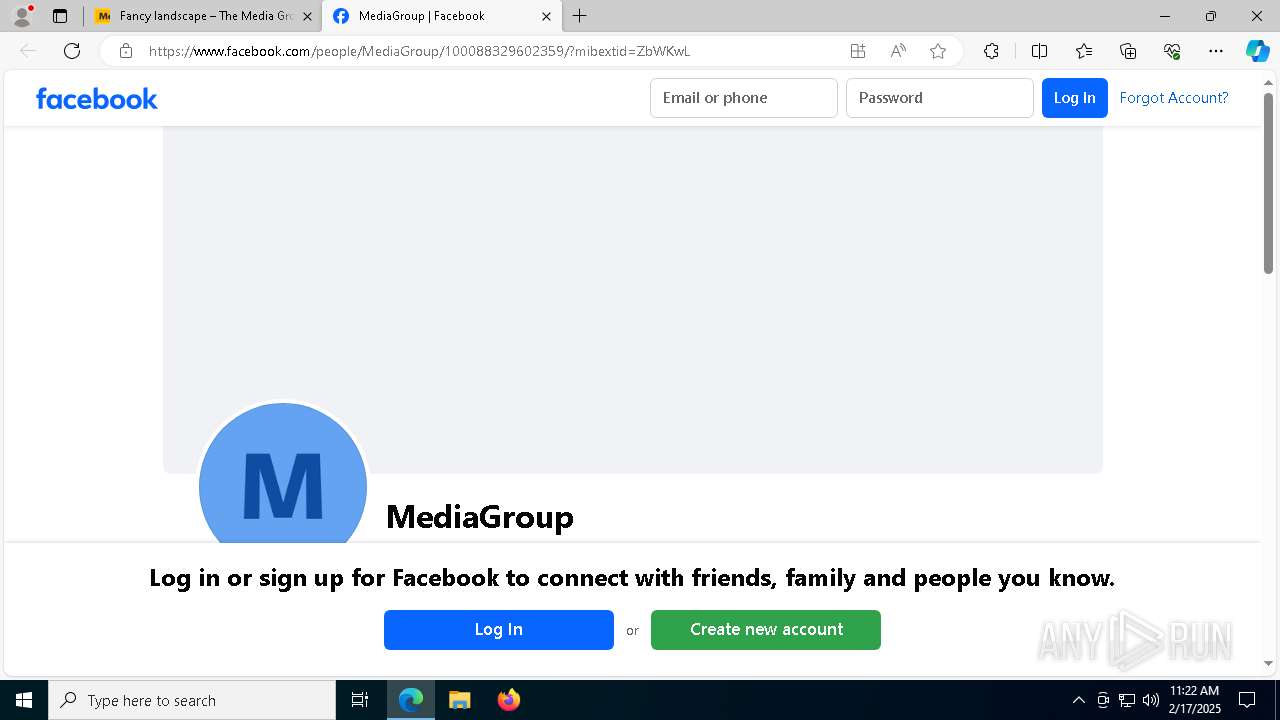
Task: Click the scrollbar down arrow
Action: [x=1268, y=663]
